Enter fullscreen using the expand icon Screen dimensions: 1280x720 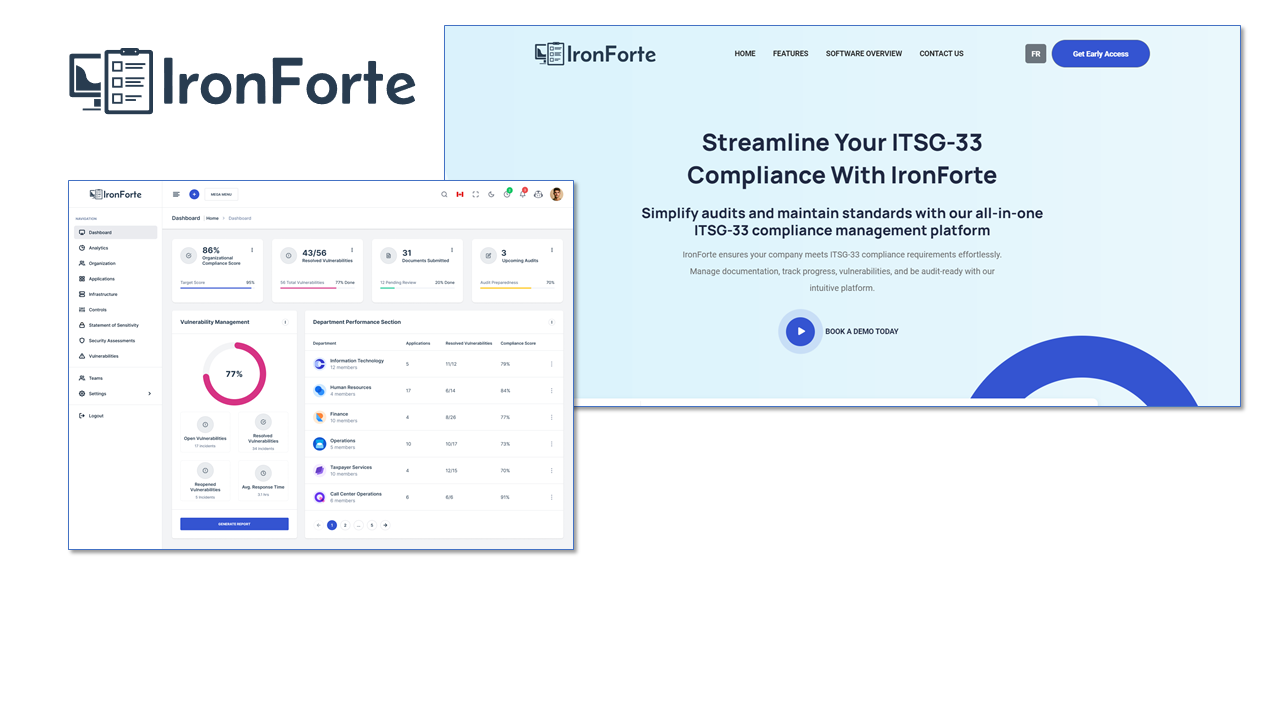tap(476, 194)
